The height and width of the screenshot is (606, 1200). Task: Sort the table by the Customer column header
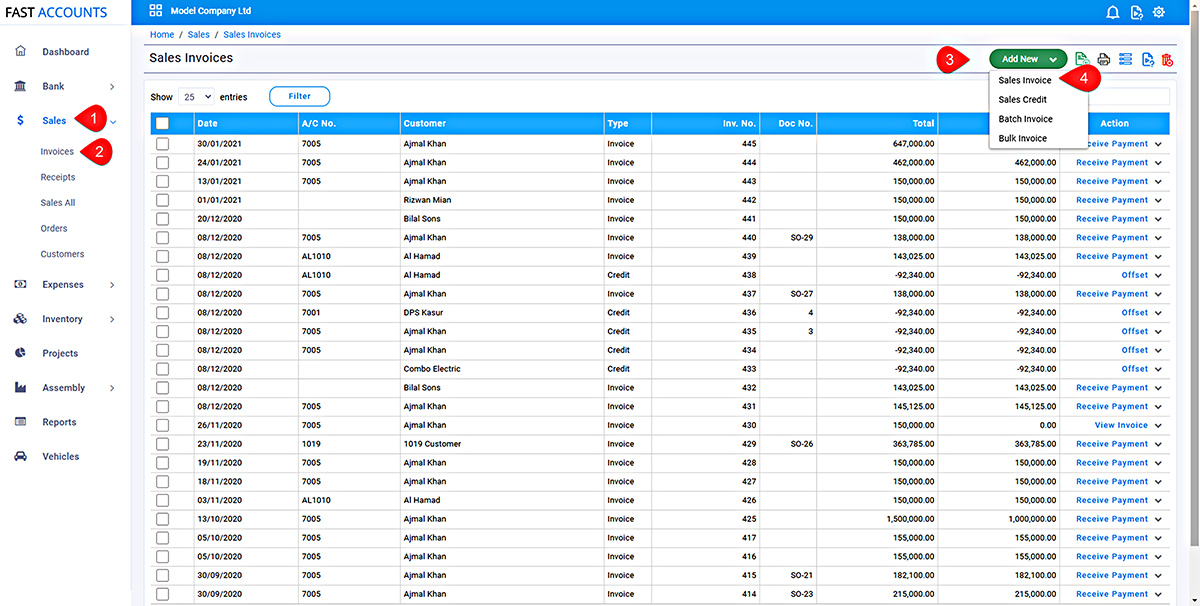point(424,123)
